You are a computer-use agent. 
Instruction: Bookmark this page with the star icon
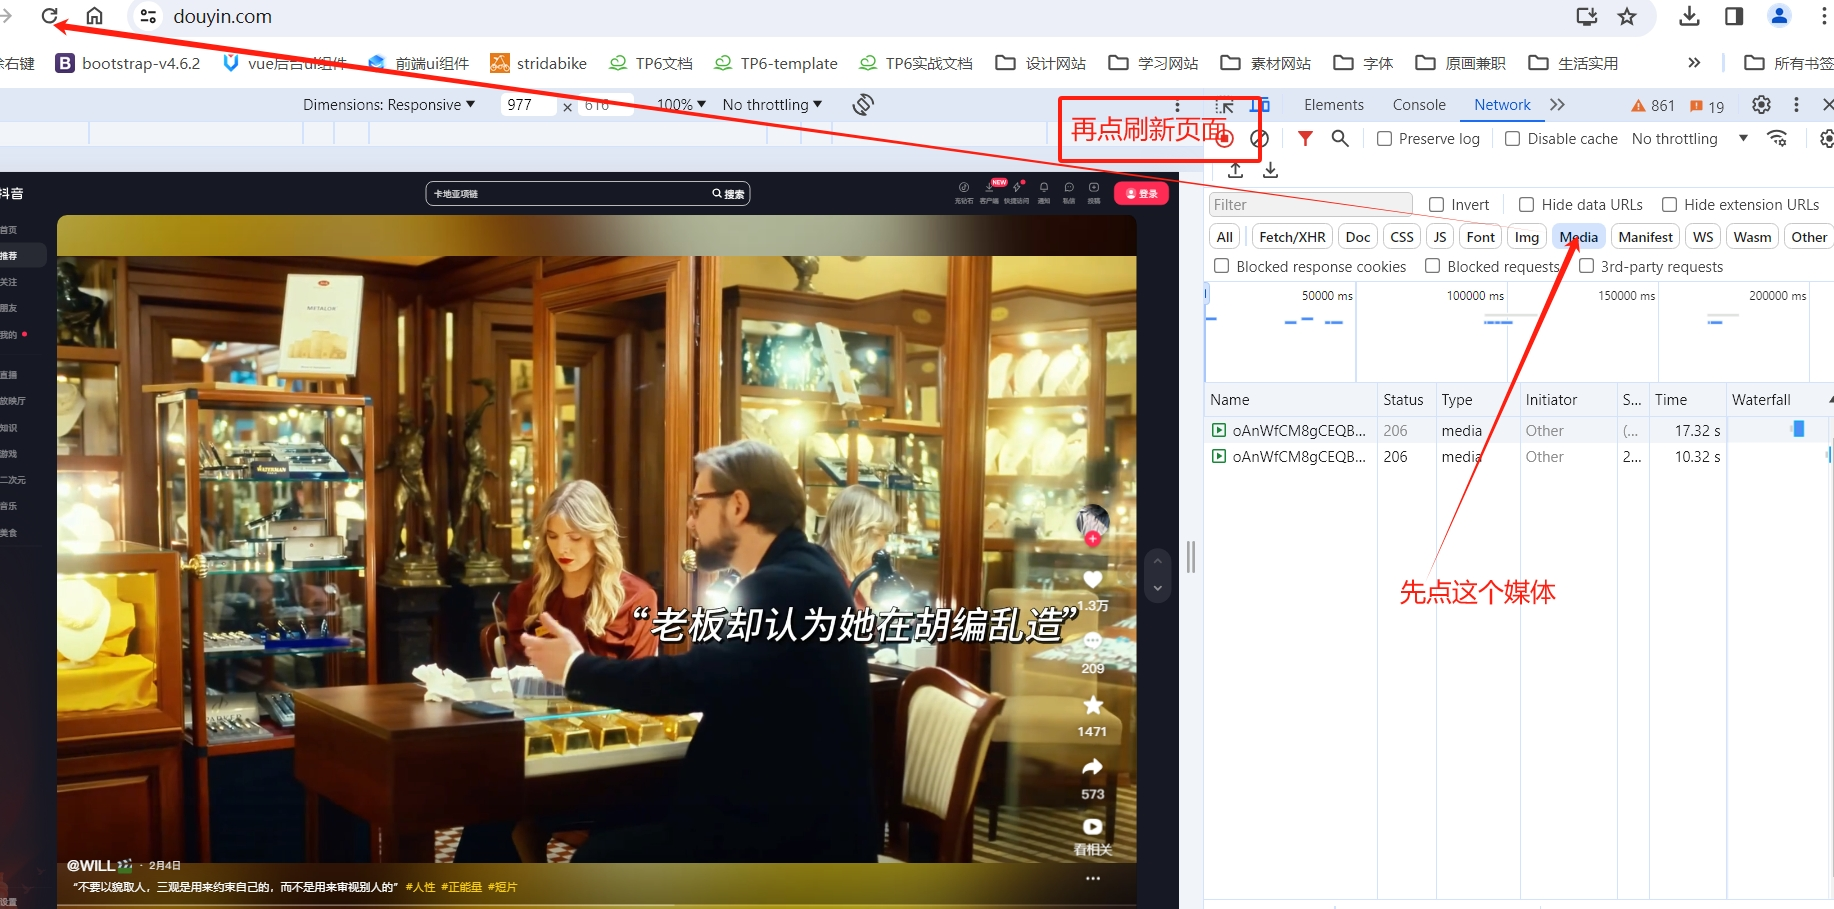coord(1627,16)
